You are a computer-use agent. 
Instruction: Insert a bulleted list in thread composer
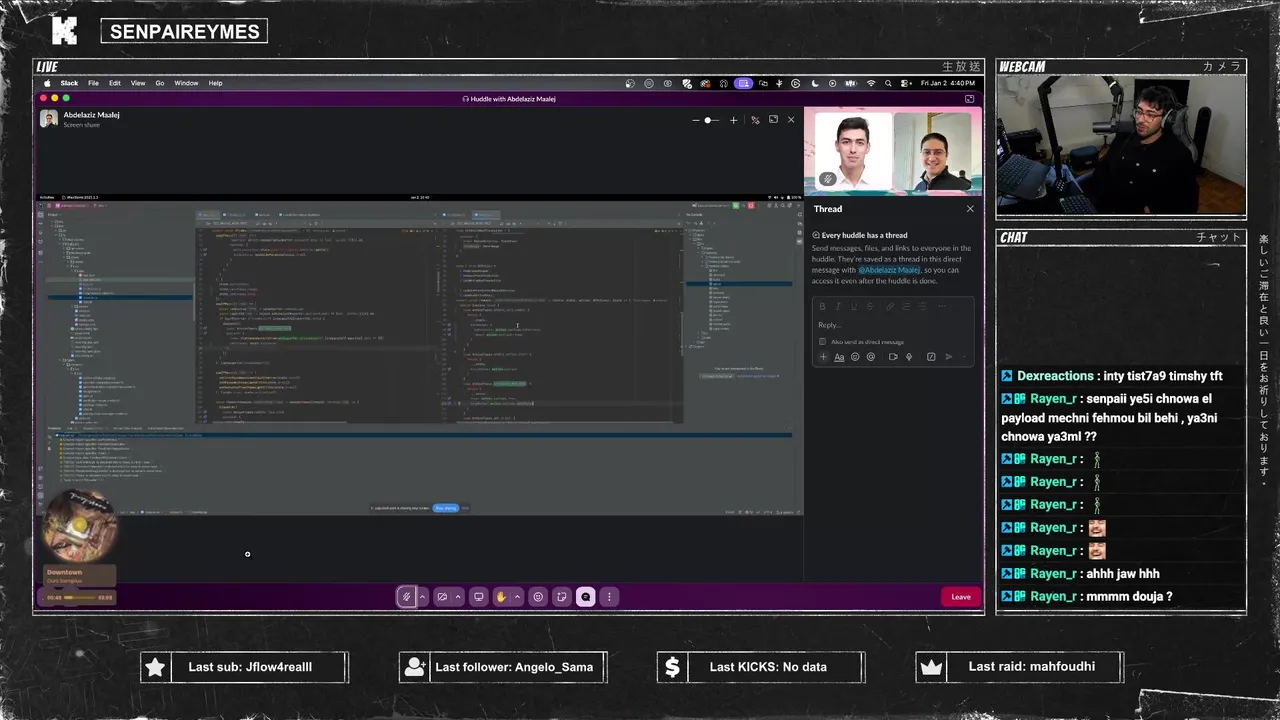923,306
